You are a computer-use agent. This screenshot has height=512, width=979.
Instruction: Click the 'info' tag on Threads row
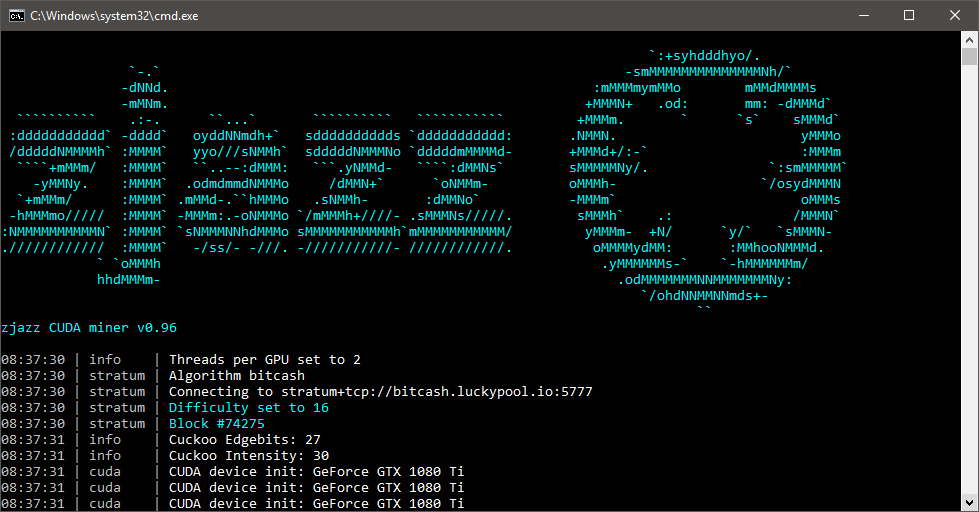click(x=105, y=360)
